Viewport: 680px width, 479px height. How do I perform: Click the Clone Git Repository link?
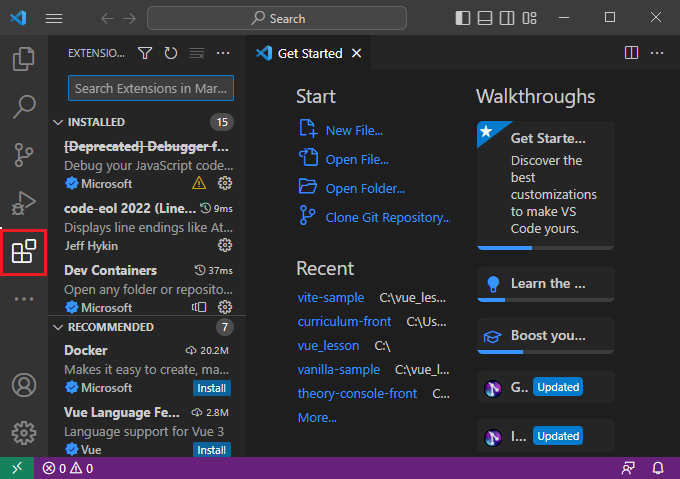[x=387, y=217]
